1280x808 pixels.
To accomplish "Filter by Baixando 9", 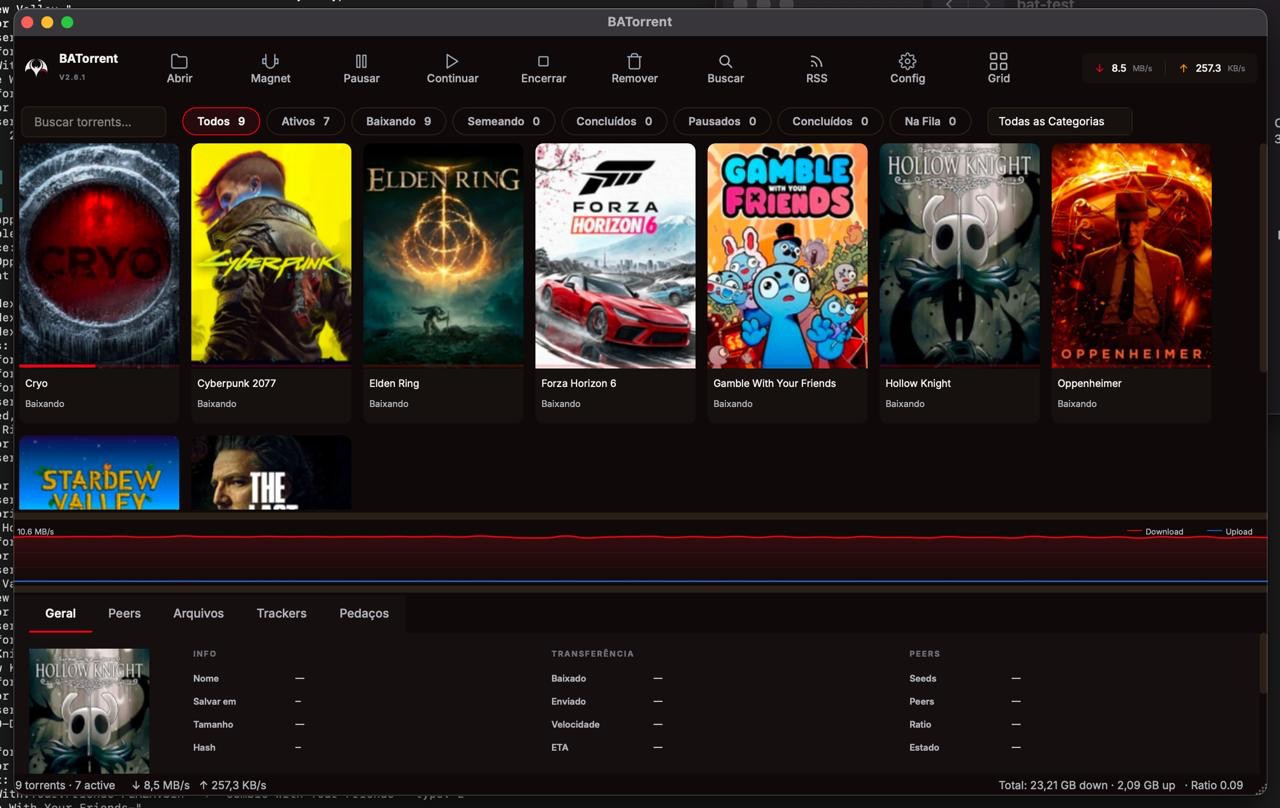I will (398, 121).
